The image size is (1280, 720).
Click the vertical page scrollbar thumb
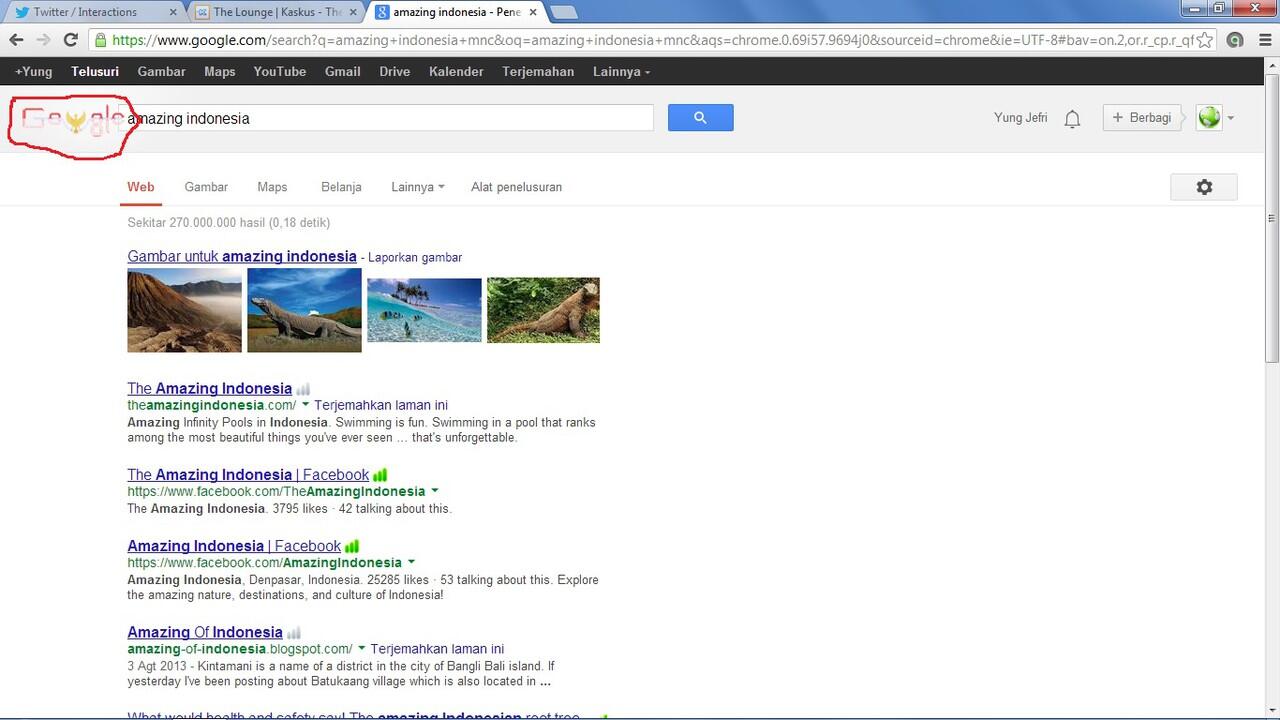pos(1271,218)
